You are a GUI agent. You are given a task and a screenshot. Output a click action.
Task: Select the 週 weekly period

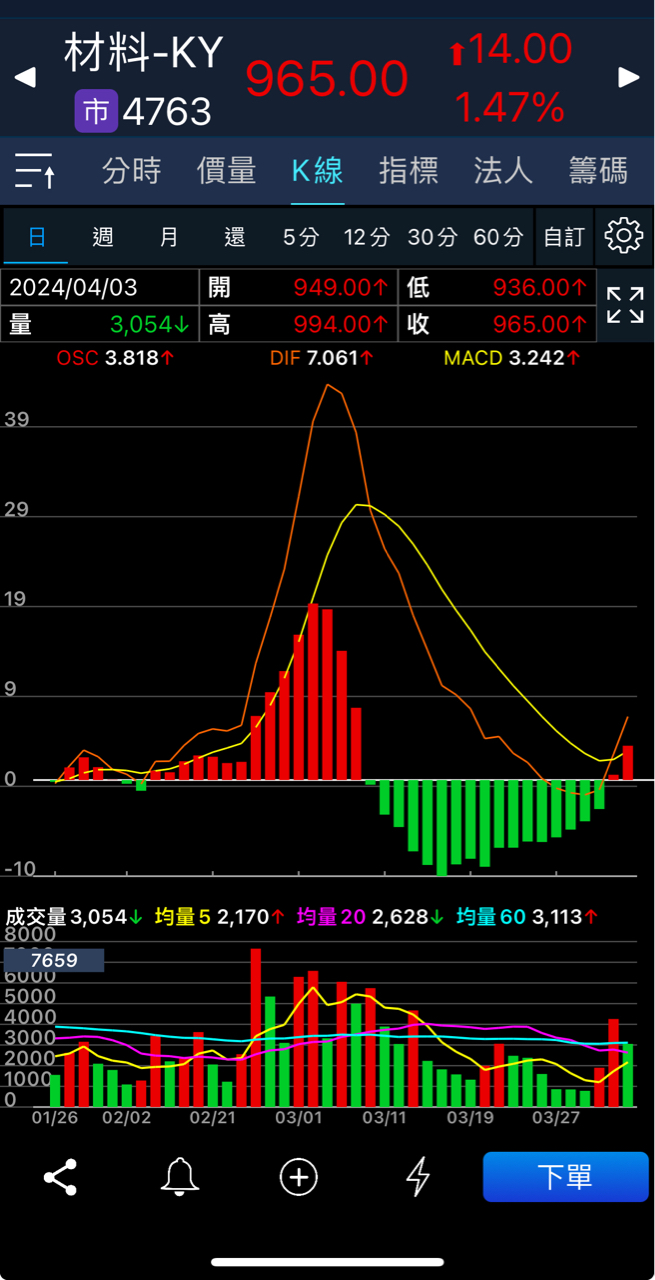tap(102, 237)
